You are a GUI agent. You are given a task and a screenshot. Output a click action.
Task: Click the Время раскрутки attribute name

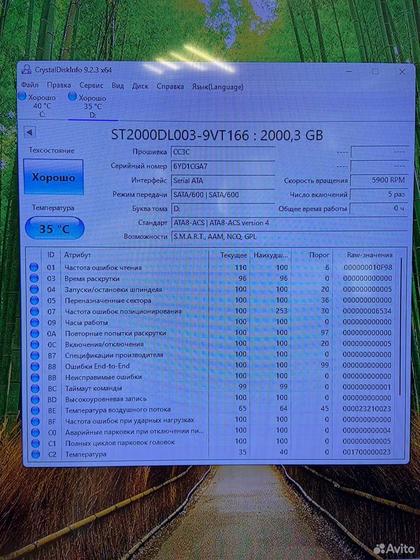(x=92, y=279)
